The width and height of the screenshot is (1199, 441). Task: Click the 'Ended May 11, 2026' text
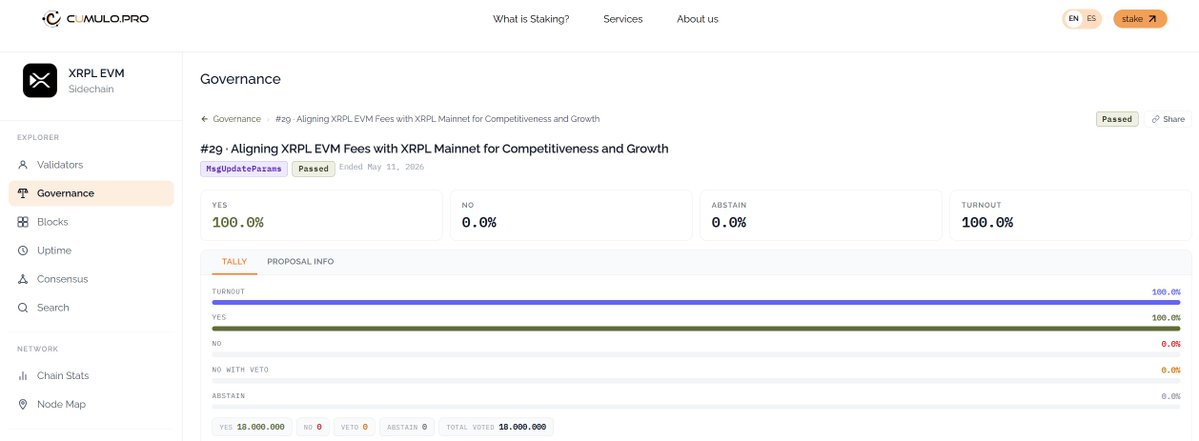tap(382, 167)
